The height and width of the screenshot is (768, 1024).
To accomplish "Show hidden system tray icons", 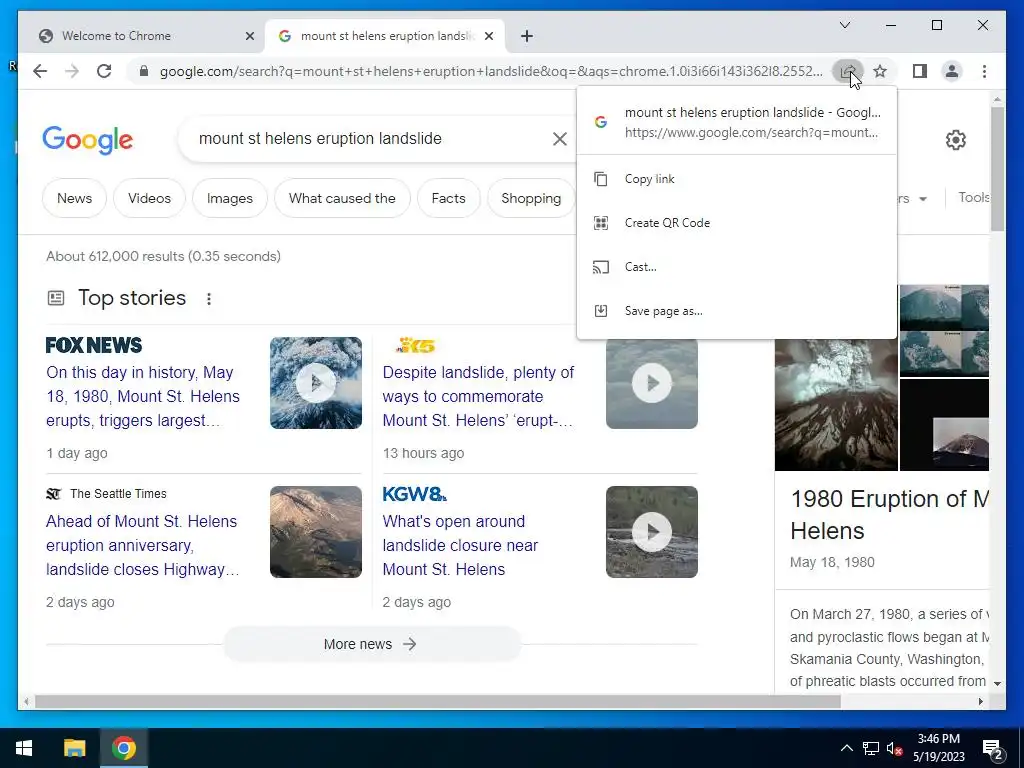I will (846, 748).
